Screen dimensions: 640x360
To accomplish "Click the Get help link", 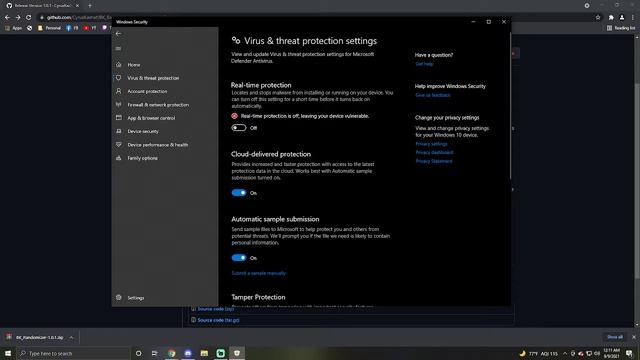I will 424,64.
